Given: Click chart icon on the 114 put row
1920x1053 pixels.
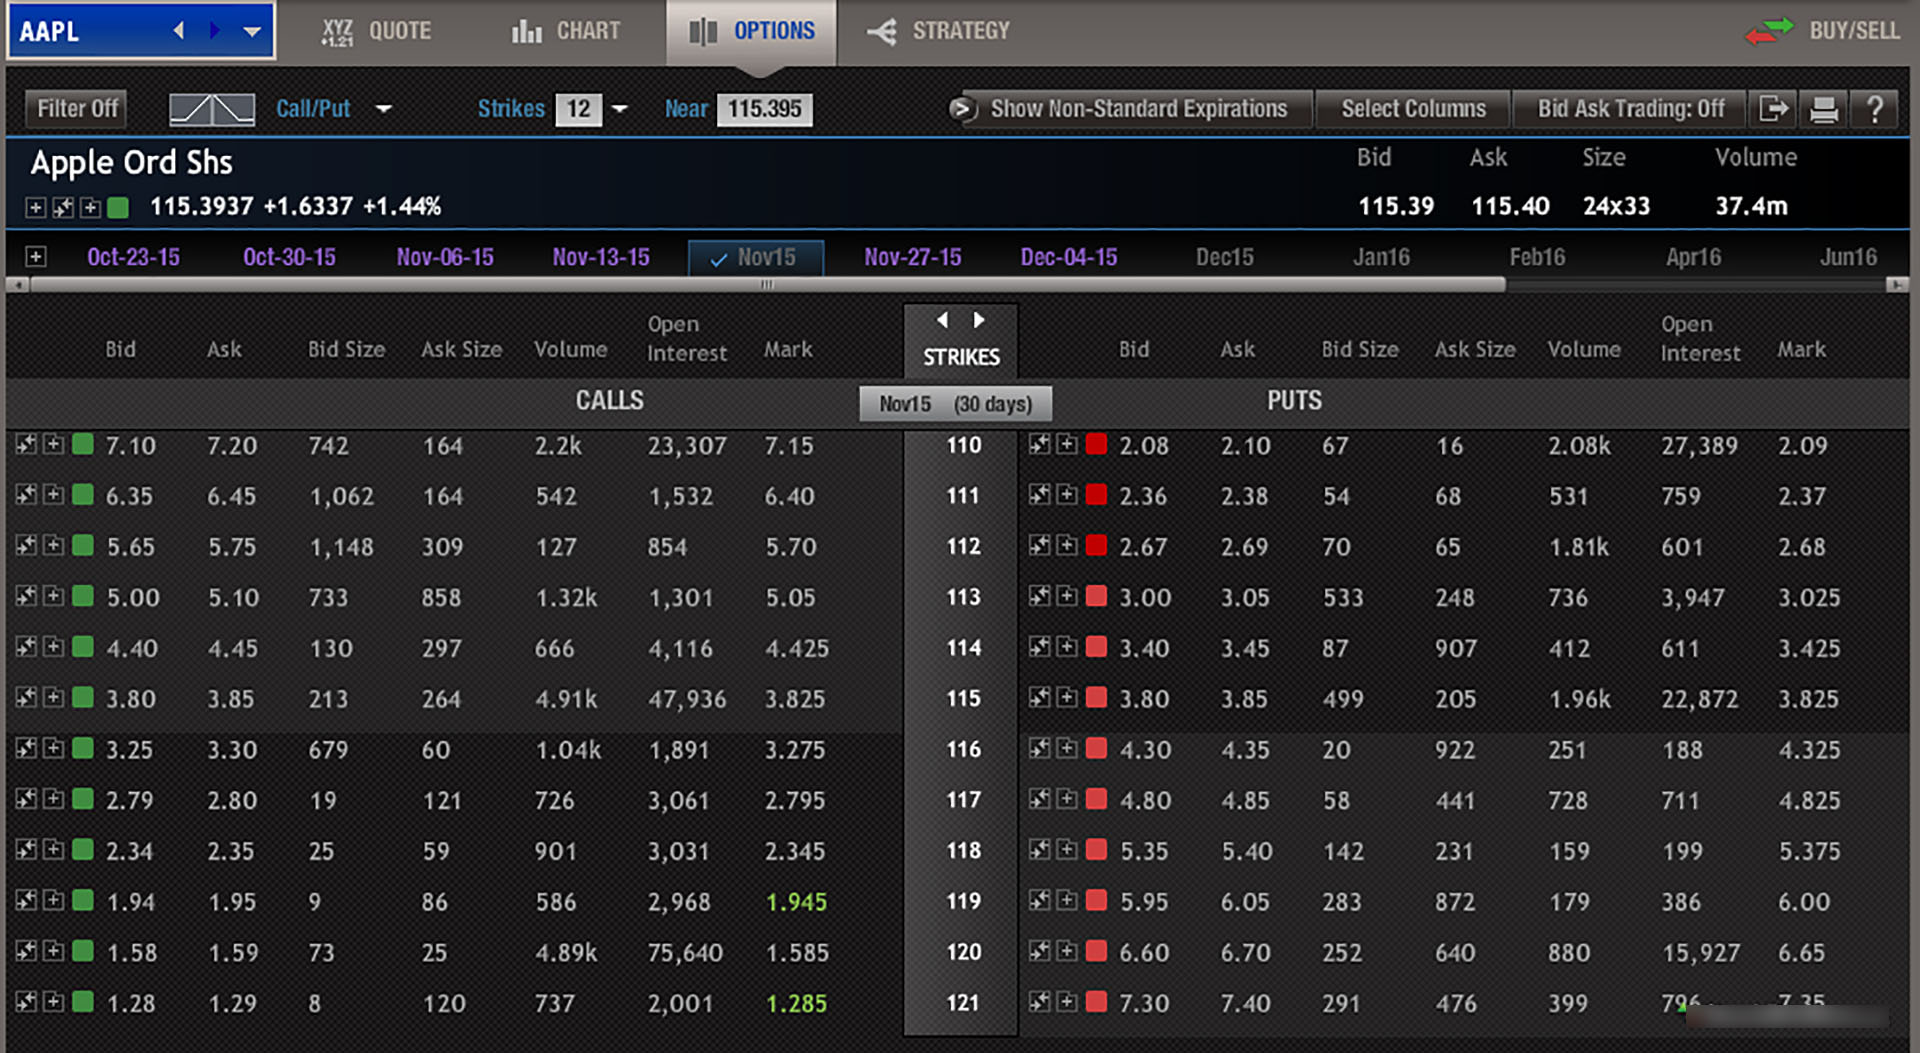Looking at the screenshot, I should click(1039, 647).
